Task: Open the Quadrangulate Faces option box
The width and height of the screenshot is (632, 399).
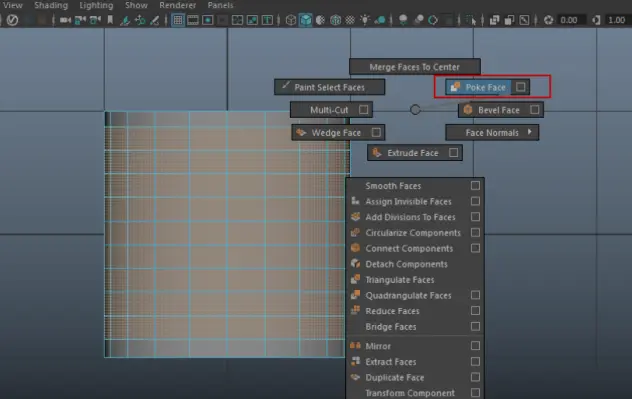Action: coord(475,295)
